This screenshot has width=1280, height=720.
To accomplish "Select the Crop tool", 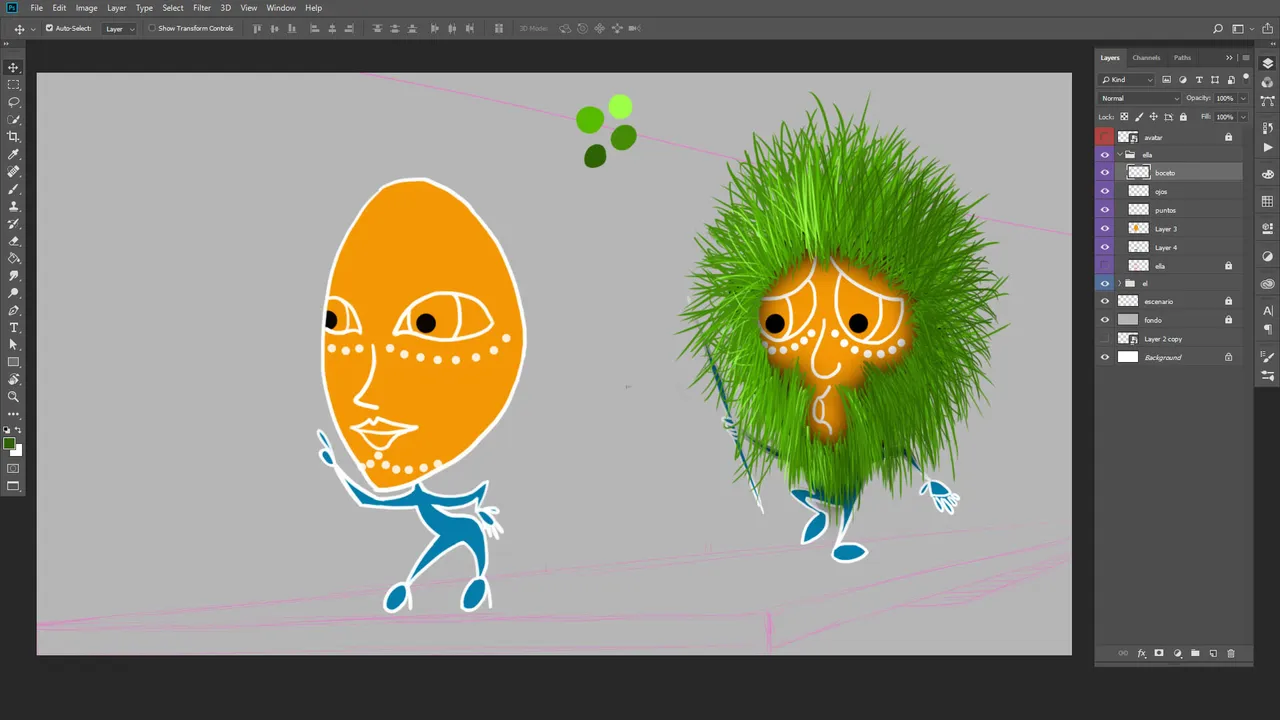I will point(13,137).
